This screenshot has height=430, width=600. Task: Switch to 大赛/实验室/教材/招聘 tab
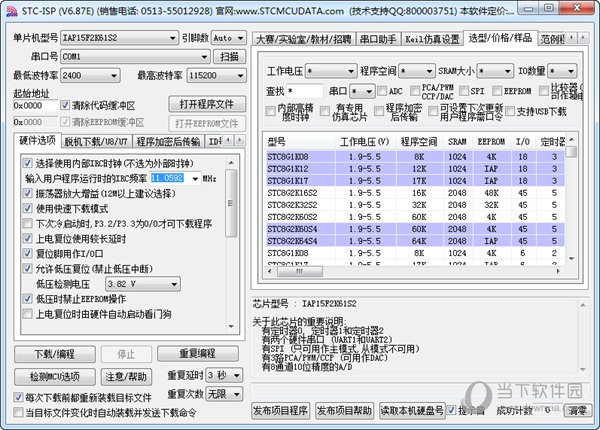(303, 39)
